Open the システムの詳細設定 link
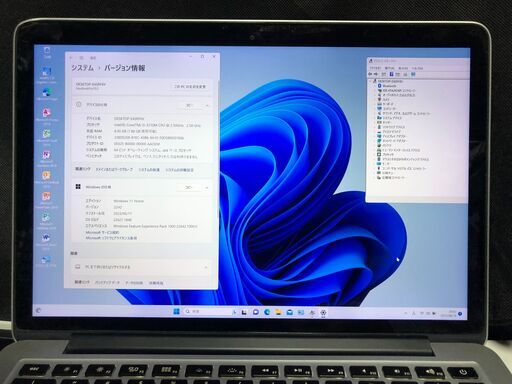 tap(179, 170)
